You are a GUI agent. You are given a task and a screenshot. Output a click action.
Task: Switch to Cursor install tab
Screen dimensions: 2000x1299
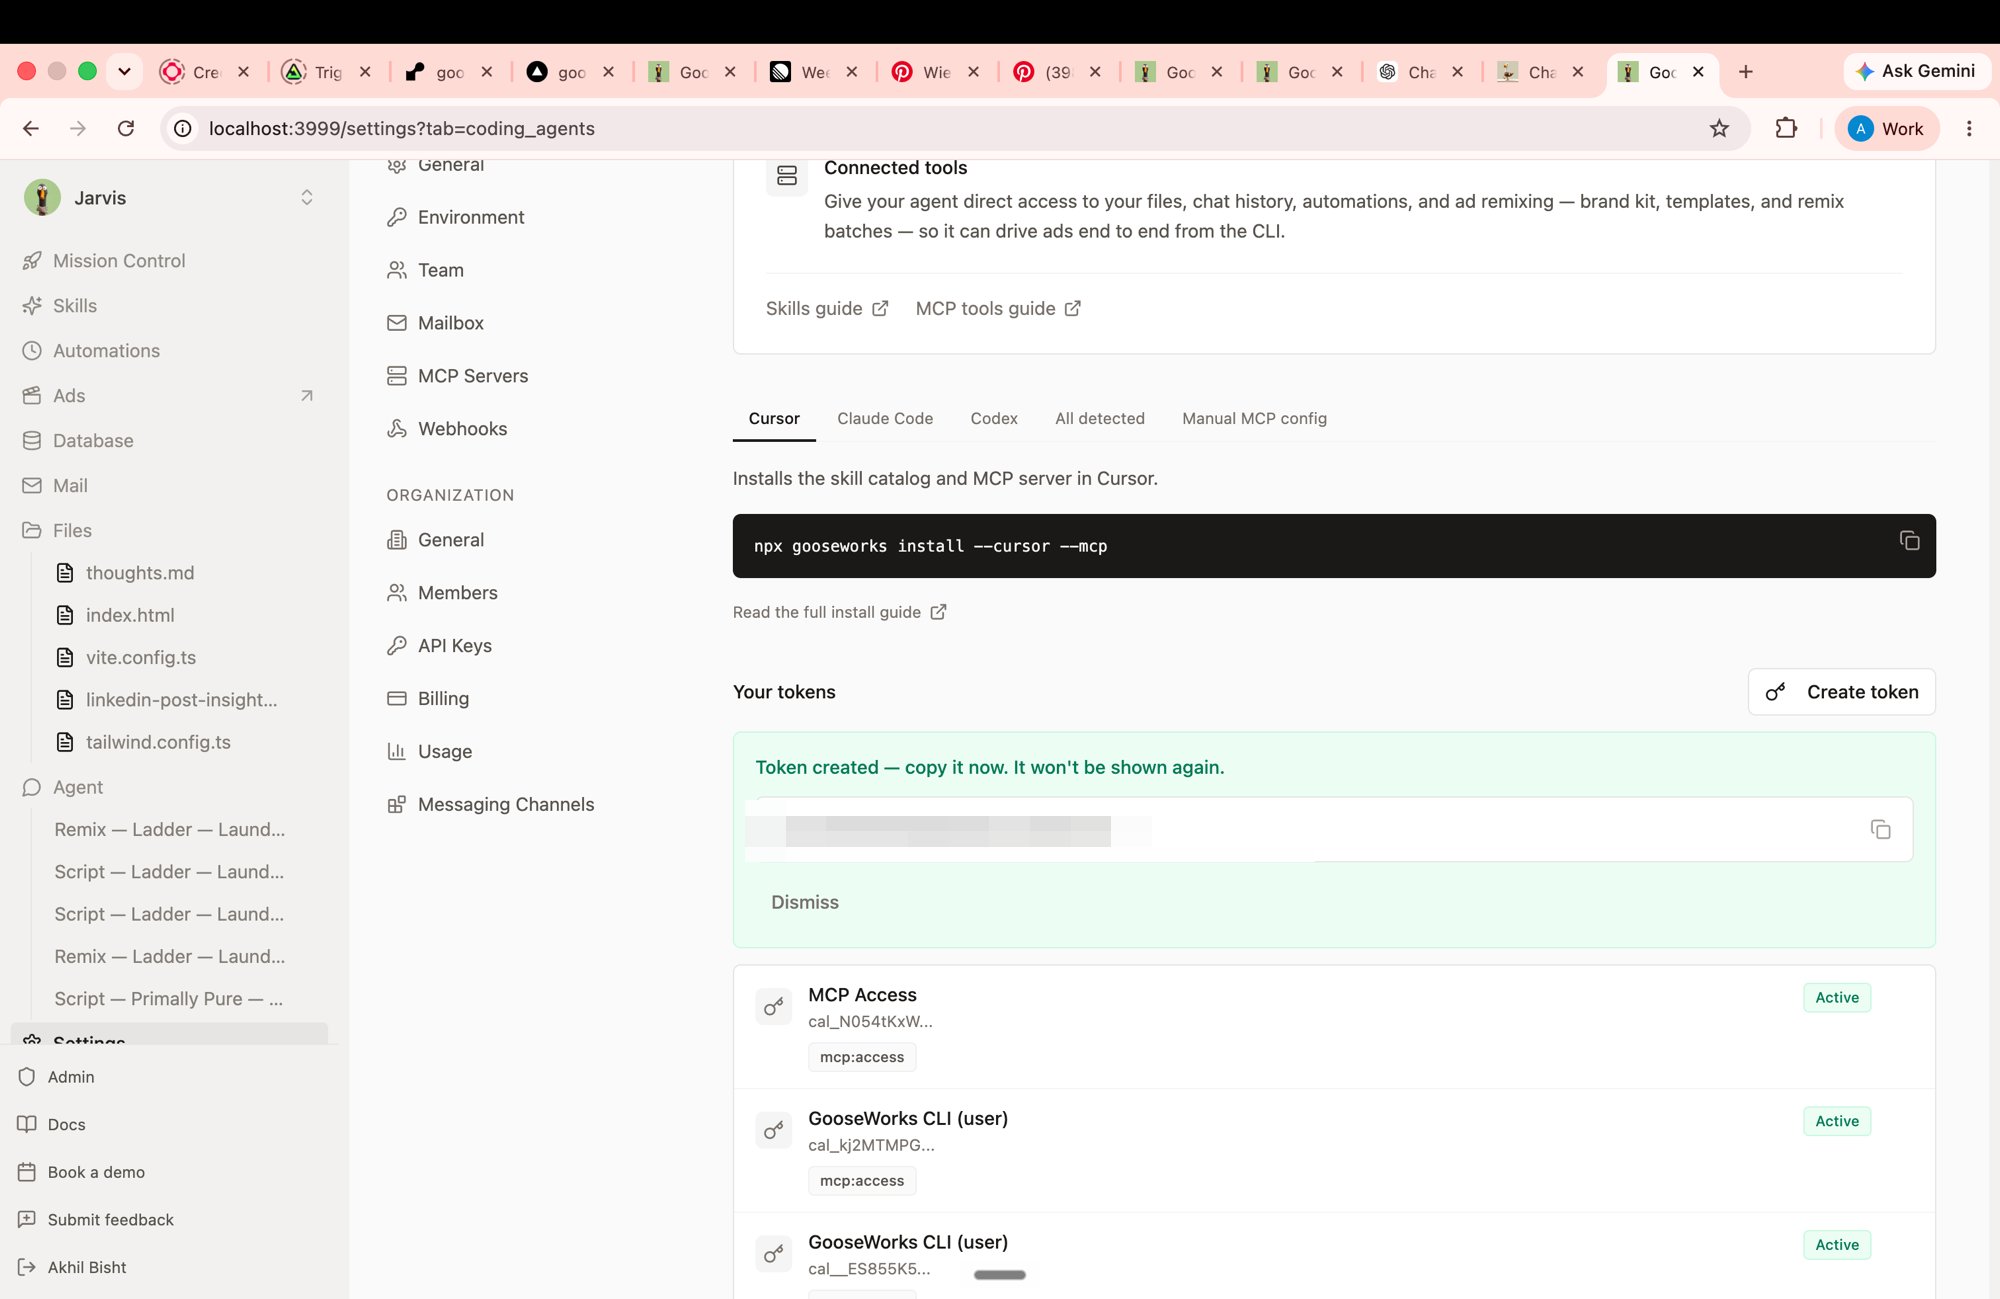[774, 418]
